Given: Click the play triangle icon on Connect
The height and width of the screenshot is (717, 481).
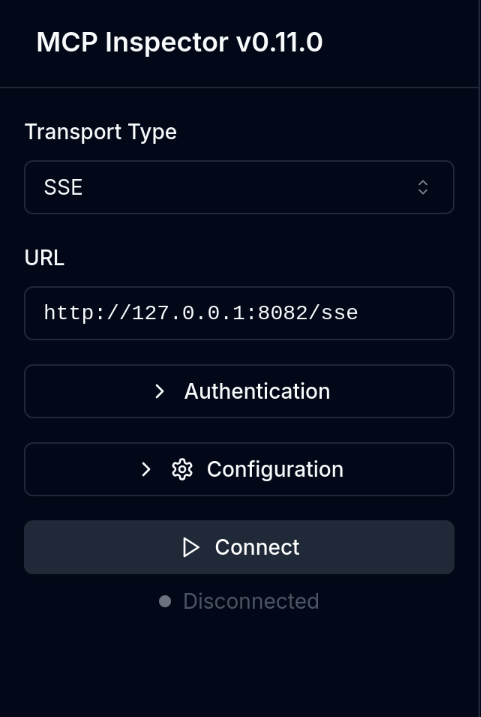Looking at the screenshot, I should (191, 547).
